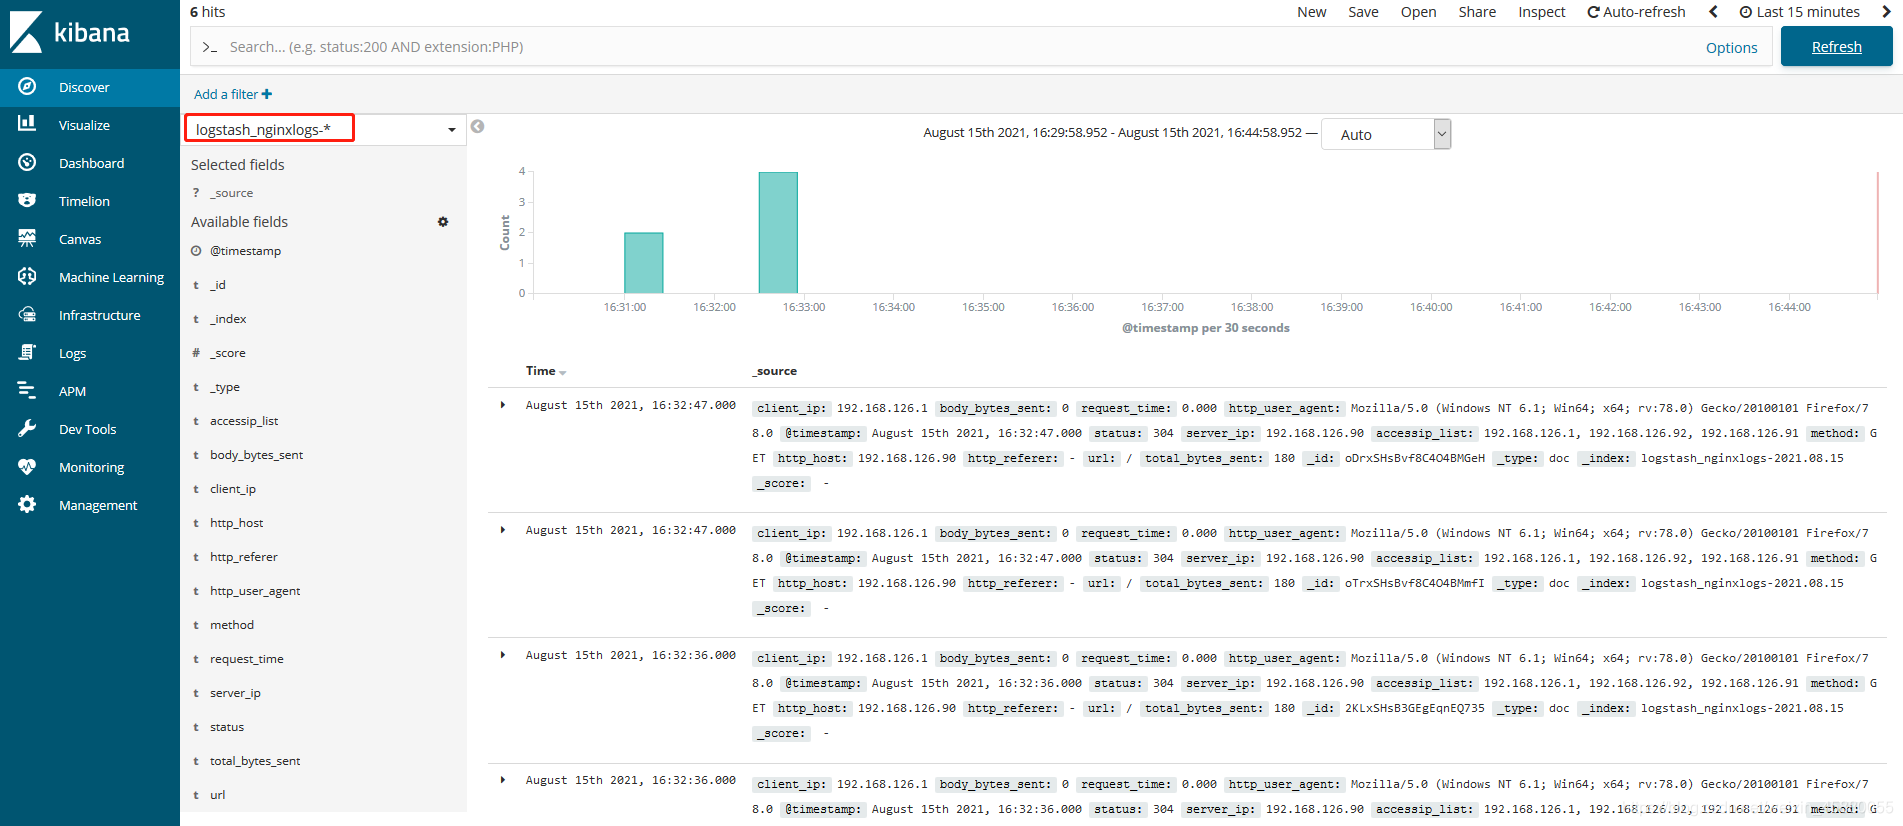Screen dimensions: 1903x826
Task: Click the histogram bar at 16:31
Action: 644,263
